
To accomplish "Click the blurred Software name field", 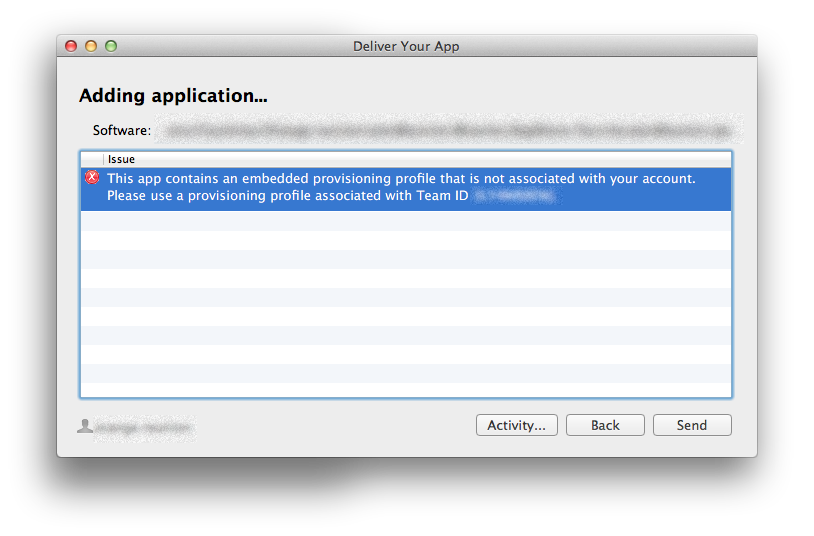I will (449, 129).
